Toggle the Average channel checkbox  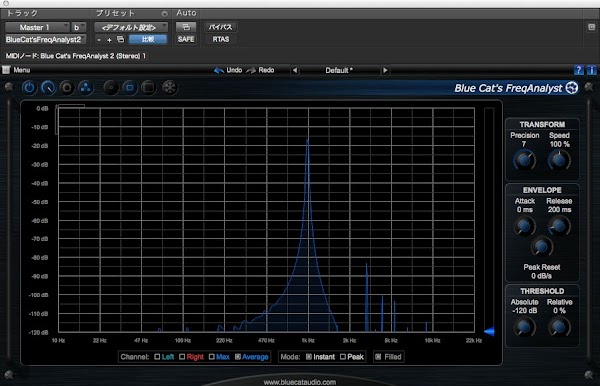[238, 357]
